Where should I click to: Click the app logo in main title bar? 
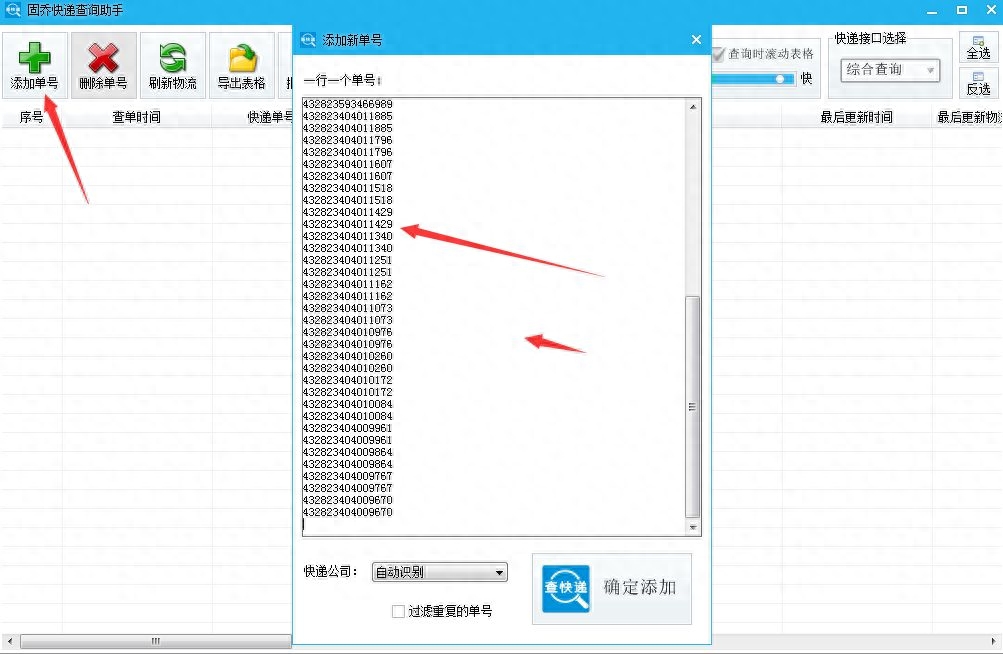[13, 11]
